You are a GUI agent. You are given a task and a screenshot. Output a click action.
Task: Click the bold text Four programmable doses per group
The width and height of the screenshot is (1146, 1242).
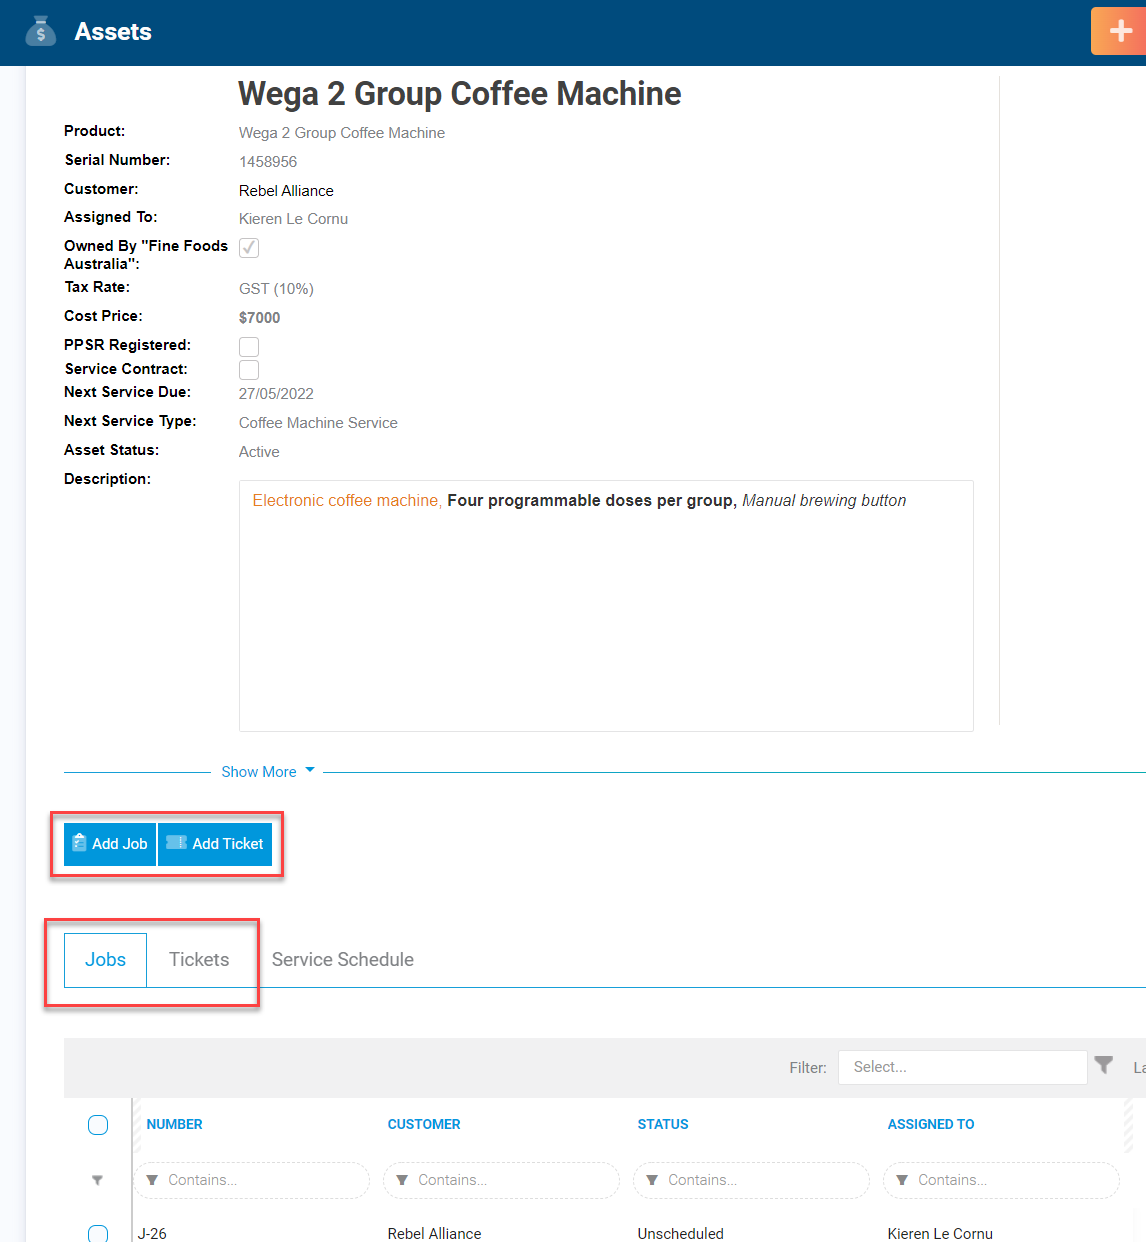[591, 501]
